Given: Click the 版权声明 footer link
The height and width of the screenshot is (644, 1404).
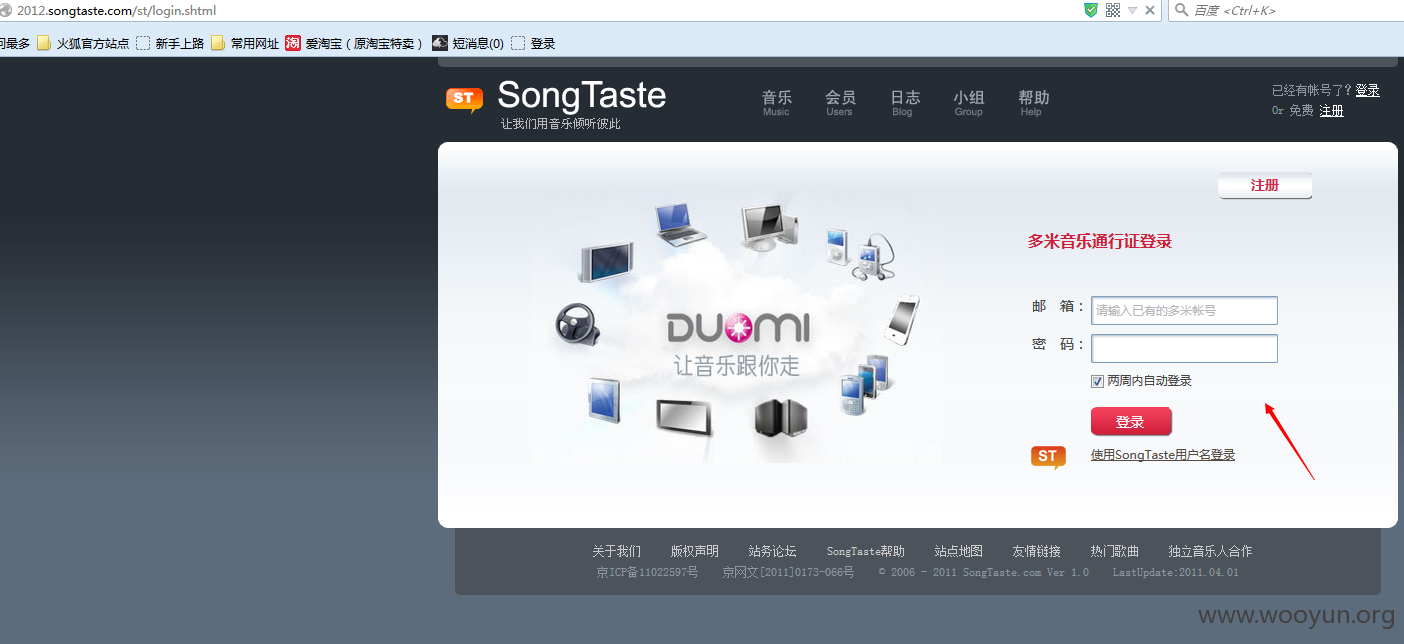Looking at the screenshot, I should click(694, 551).
